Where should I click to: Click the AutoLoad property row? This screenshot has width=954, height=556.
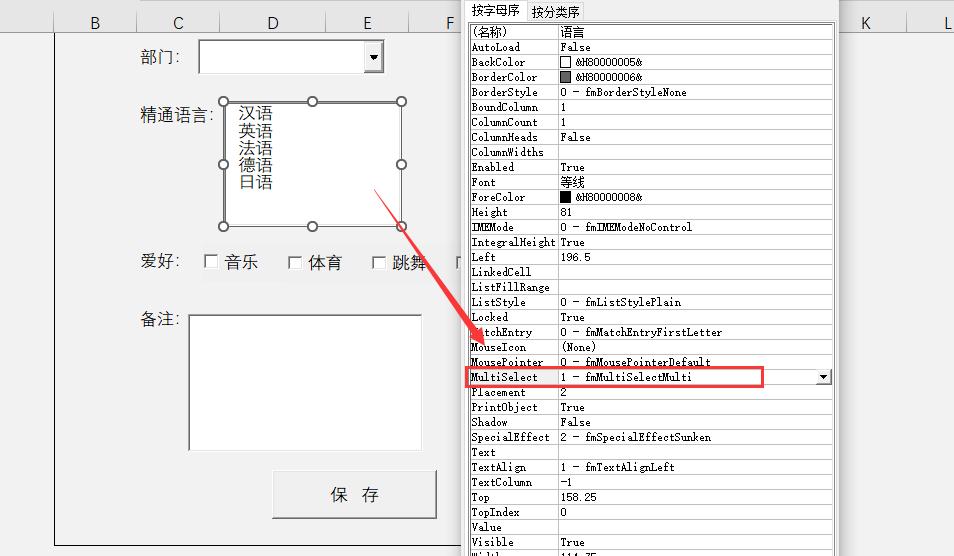pos(651,47)
